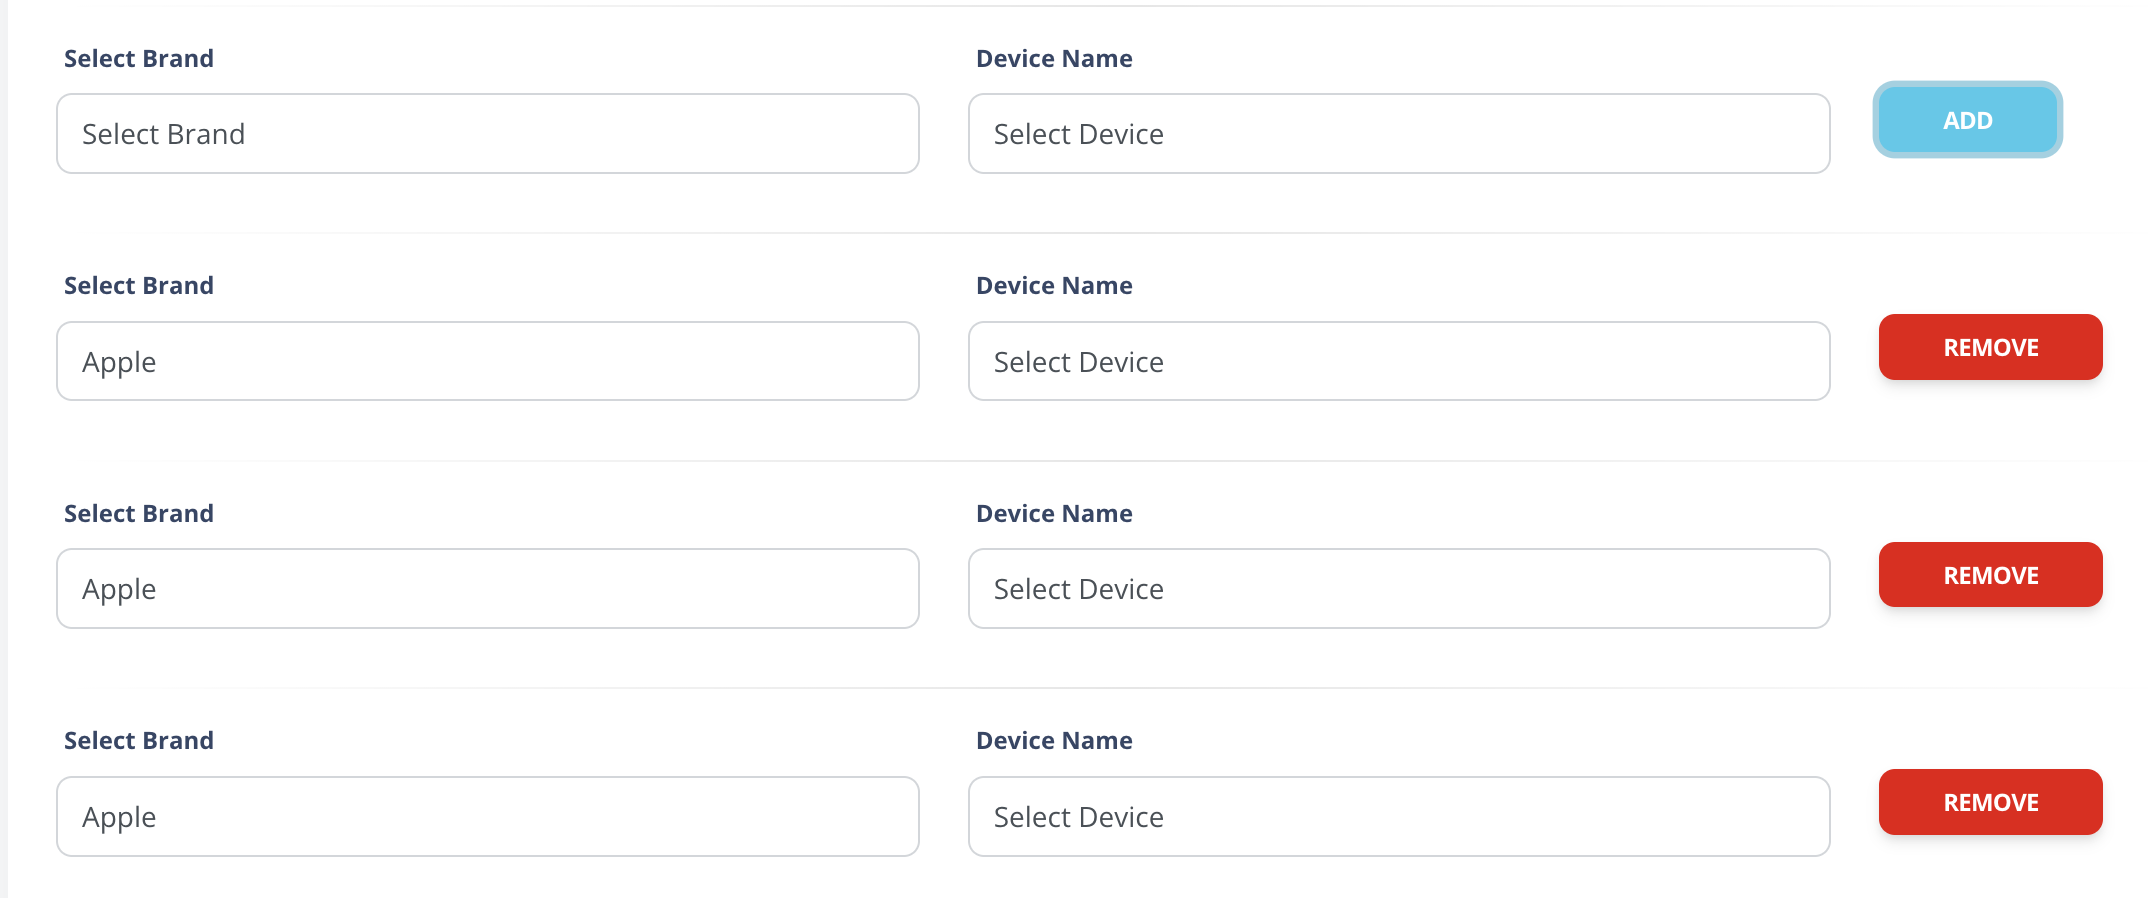Expand the Select Device dropdown in second row

coord(1398,361)
